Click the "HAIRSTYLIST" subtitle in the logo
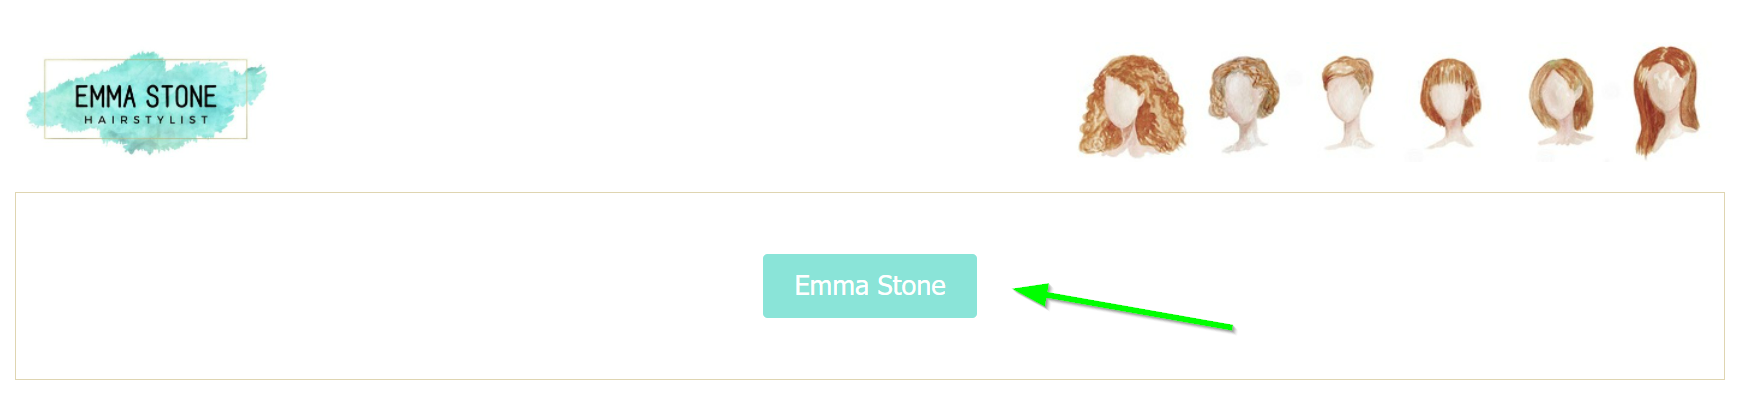Image resolution: width=1742 pixels, height=407 pixels. [146, 120]
